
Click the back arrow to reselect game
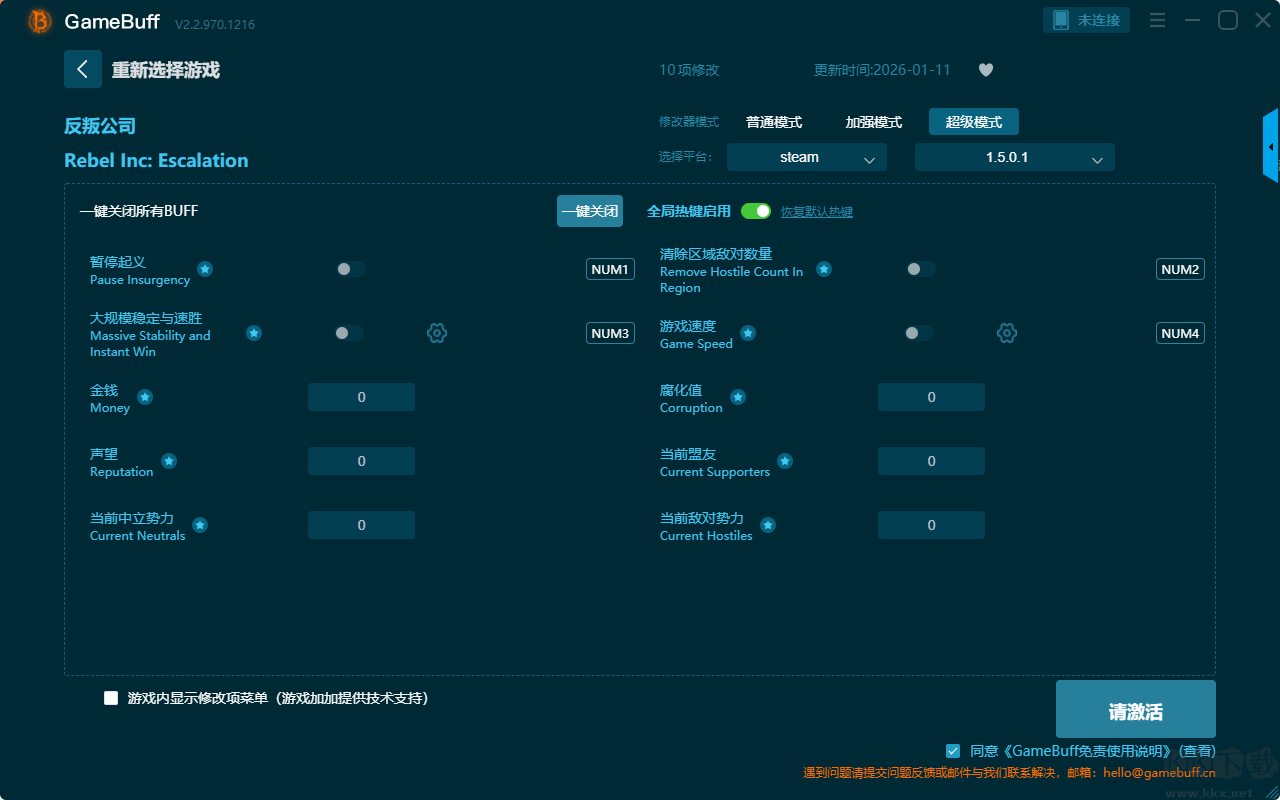83,69
